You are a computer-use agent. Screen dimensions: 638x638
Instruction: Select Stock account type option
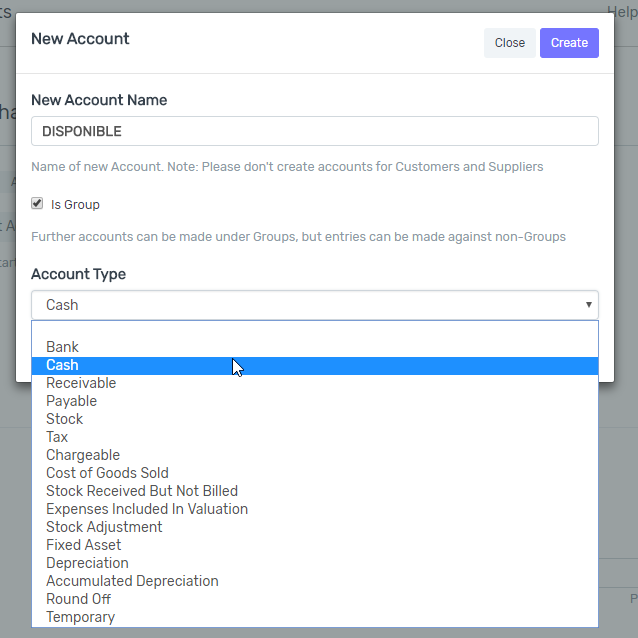pyautogui.click(x=315, y=419)
